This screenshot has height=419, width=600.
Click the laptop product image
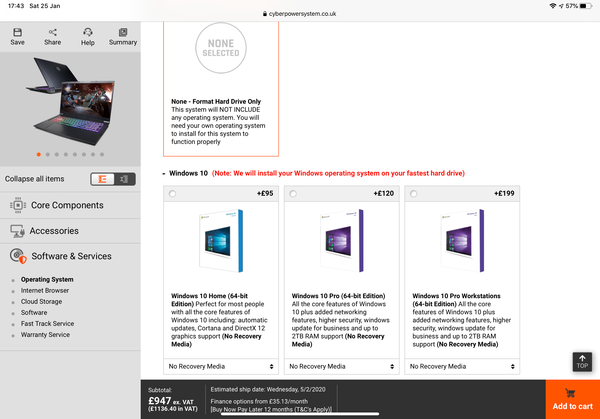pos(70,101)
